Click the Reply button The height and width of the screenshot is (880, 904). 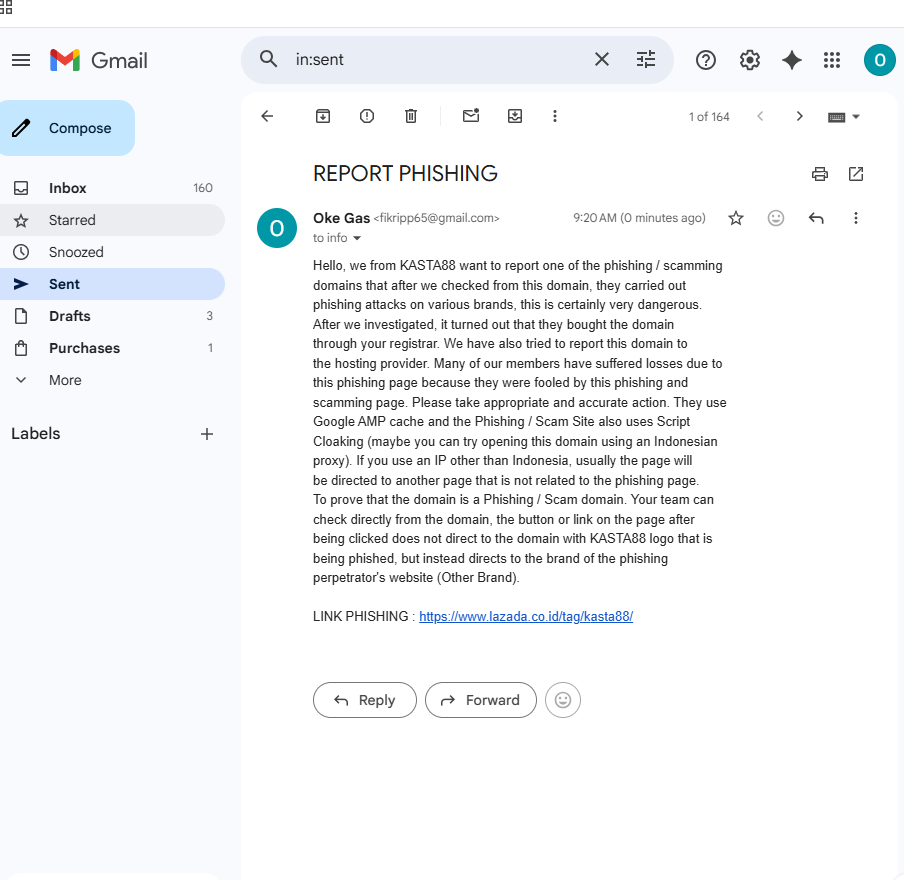[364, 700]
